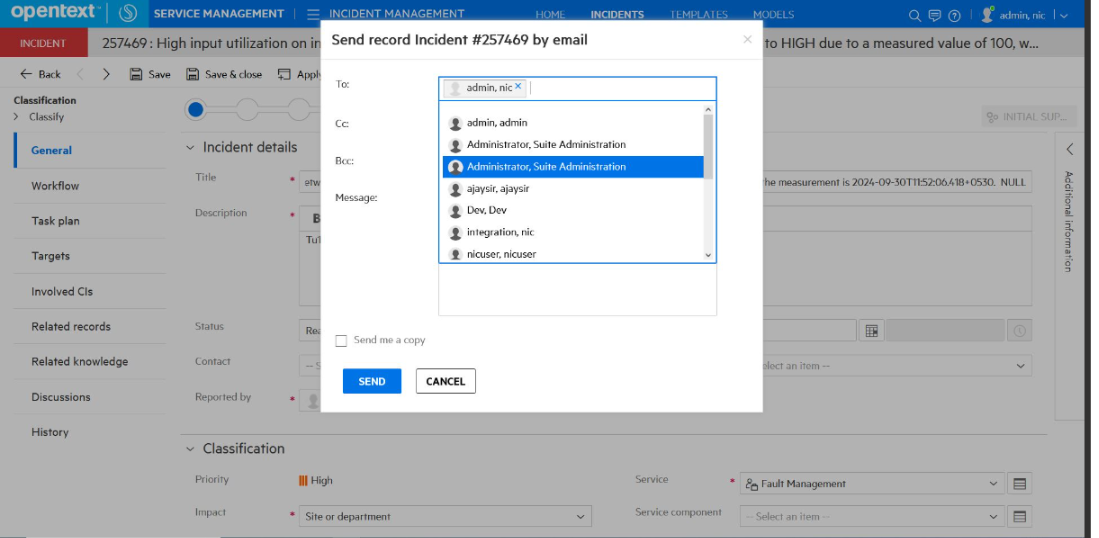The image size is (1099, 538).
Task: Open the list icon next to Service field
Action: 1020,483
